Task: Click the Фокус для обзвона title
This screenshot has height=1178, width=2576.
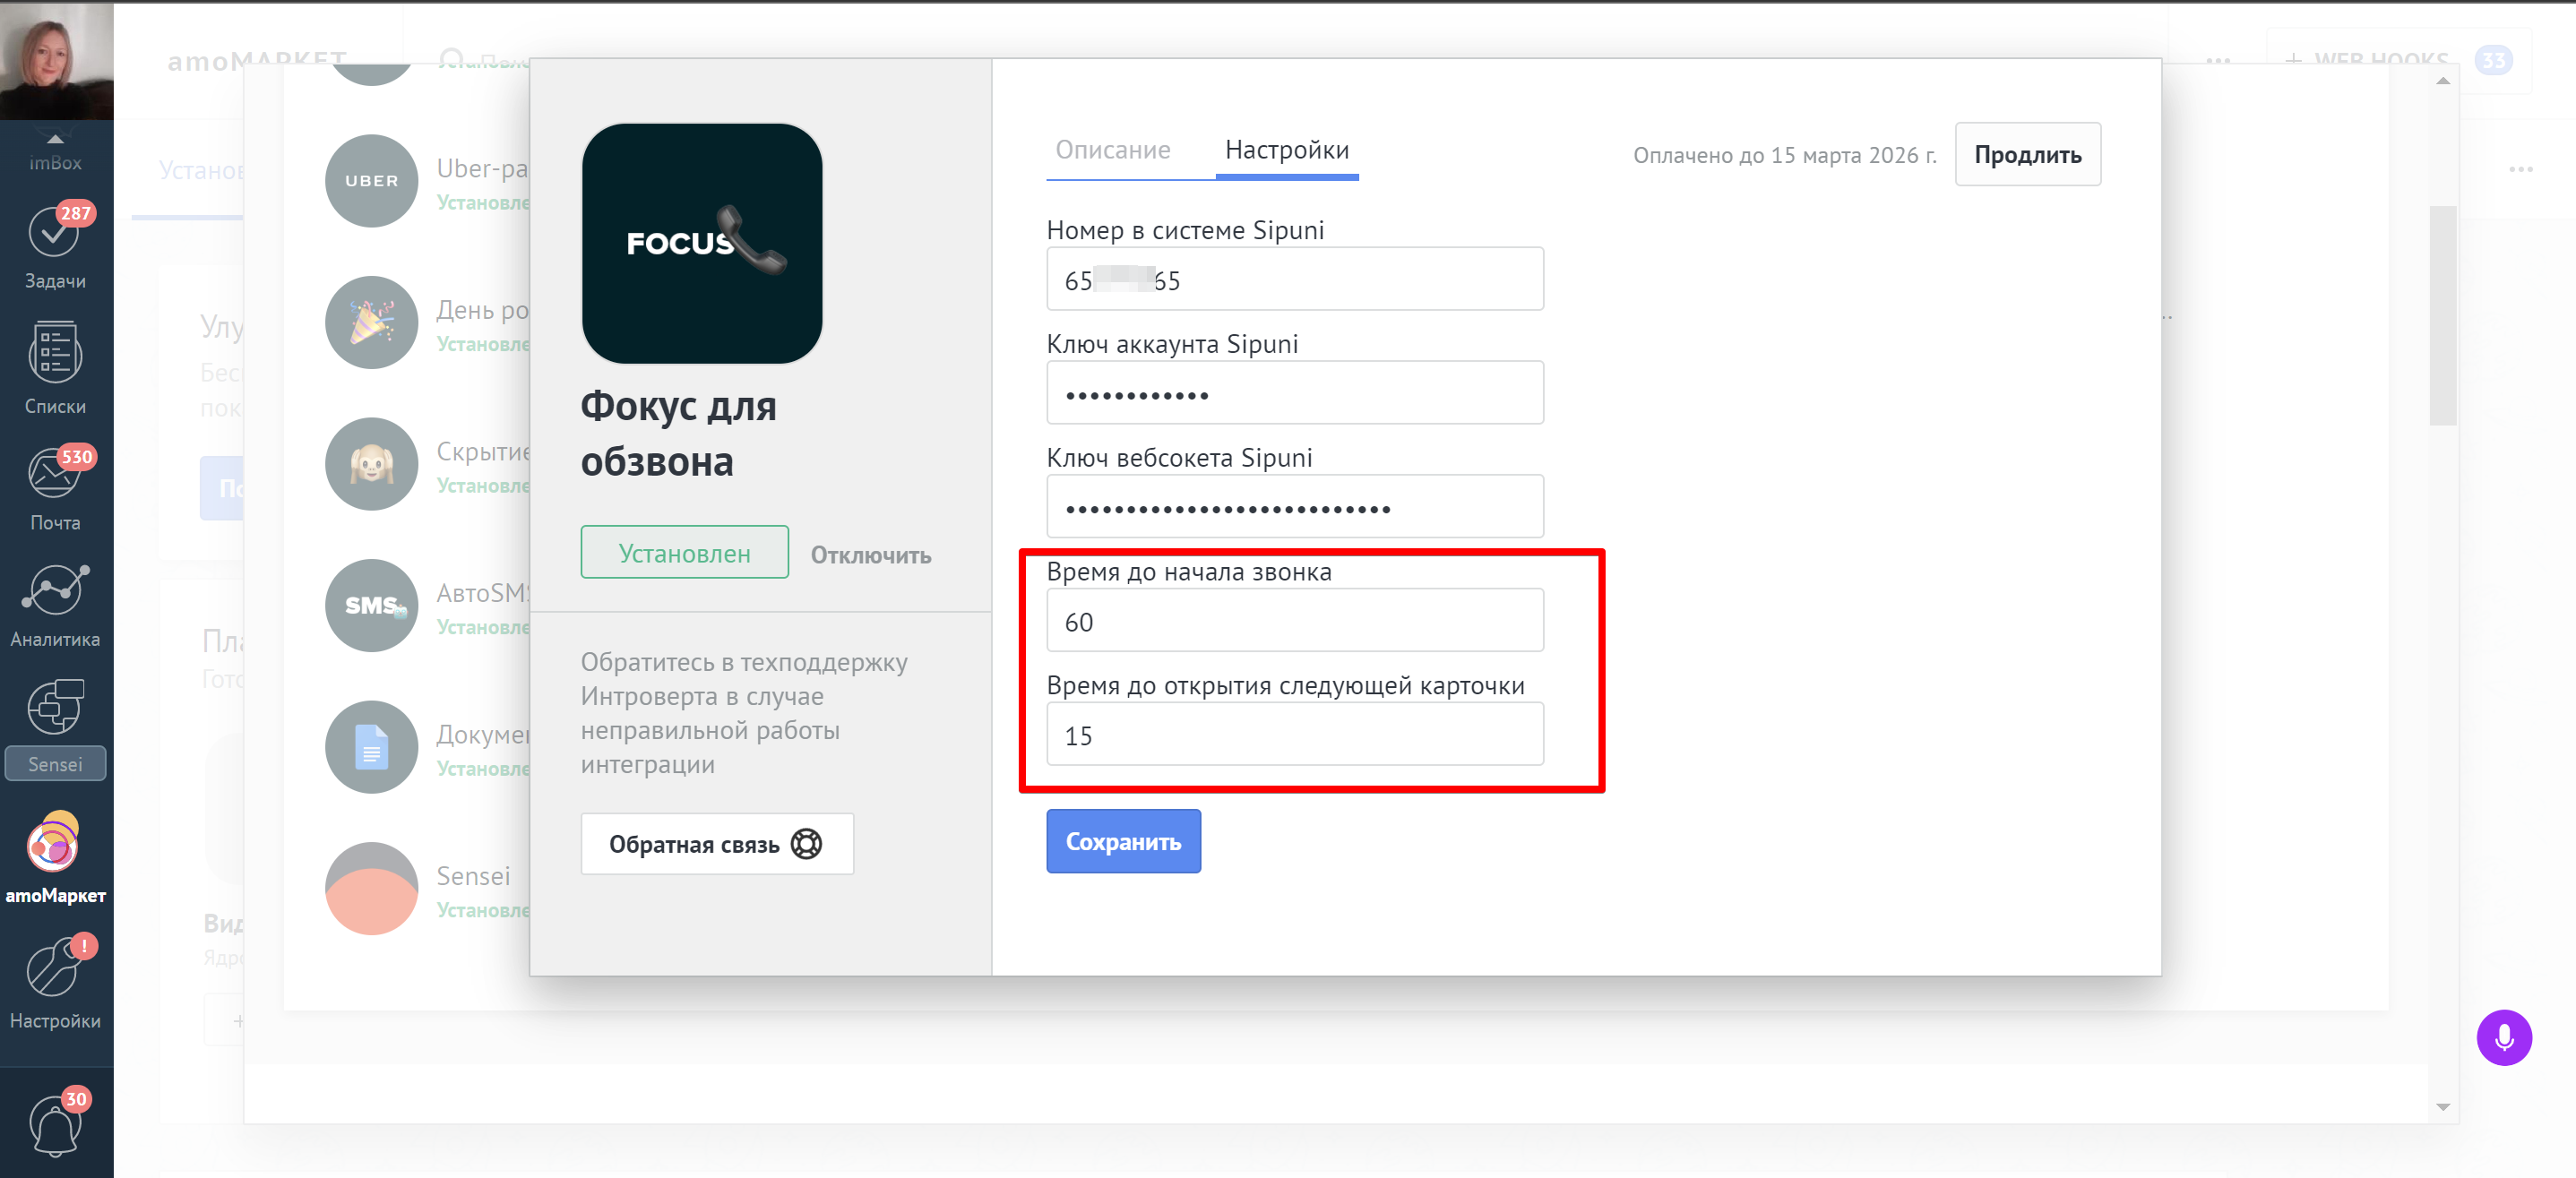Action: point(679,434)
